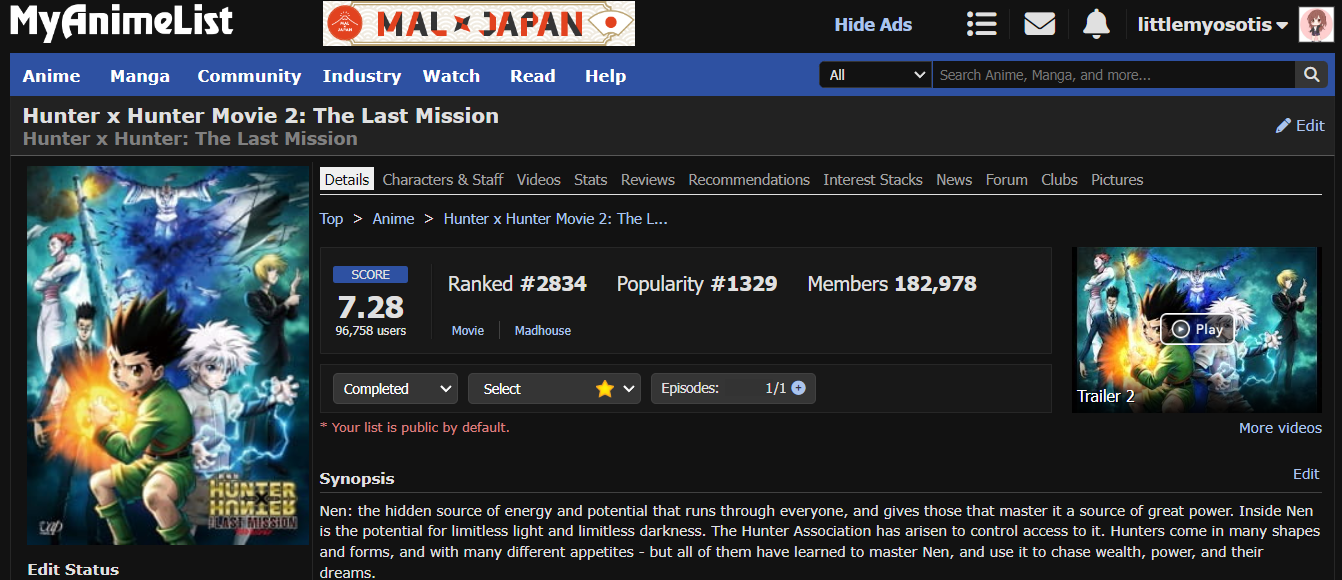
Task: Open the Completed status dropdown
Action: (395, 389)
